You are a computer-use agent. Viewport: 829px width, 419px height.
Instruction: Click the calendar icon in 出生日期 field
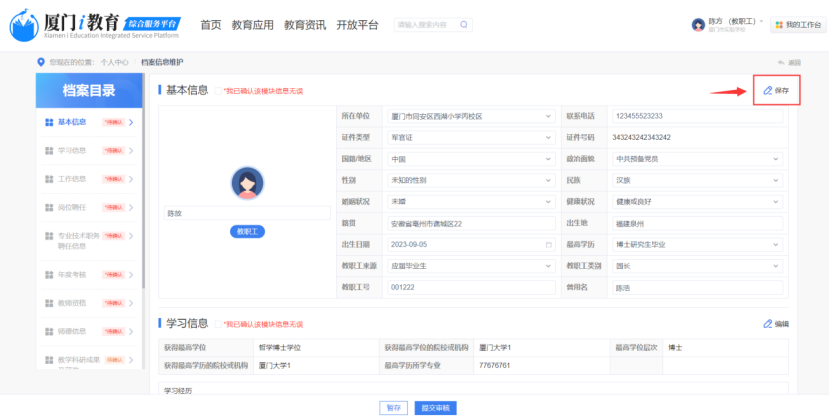click(548, 245)
